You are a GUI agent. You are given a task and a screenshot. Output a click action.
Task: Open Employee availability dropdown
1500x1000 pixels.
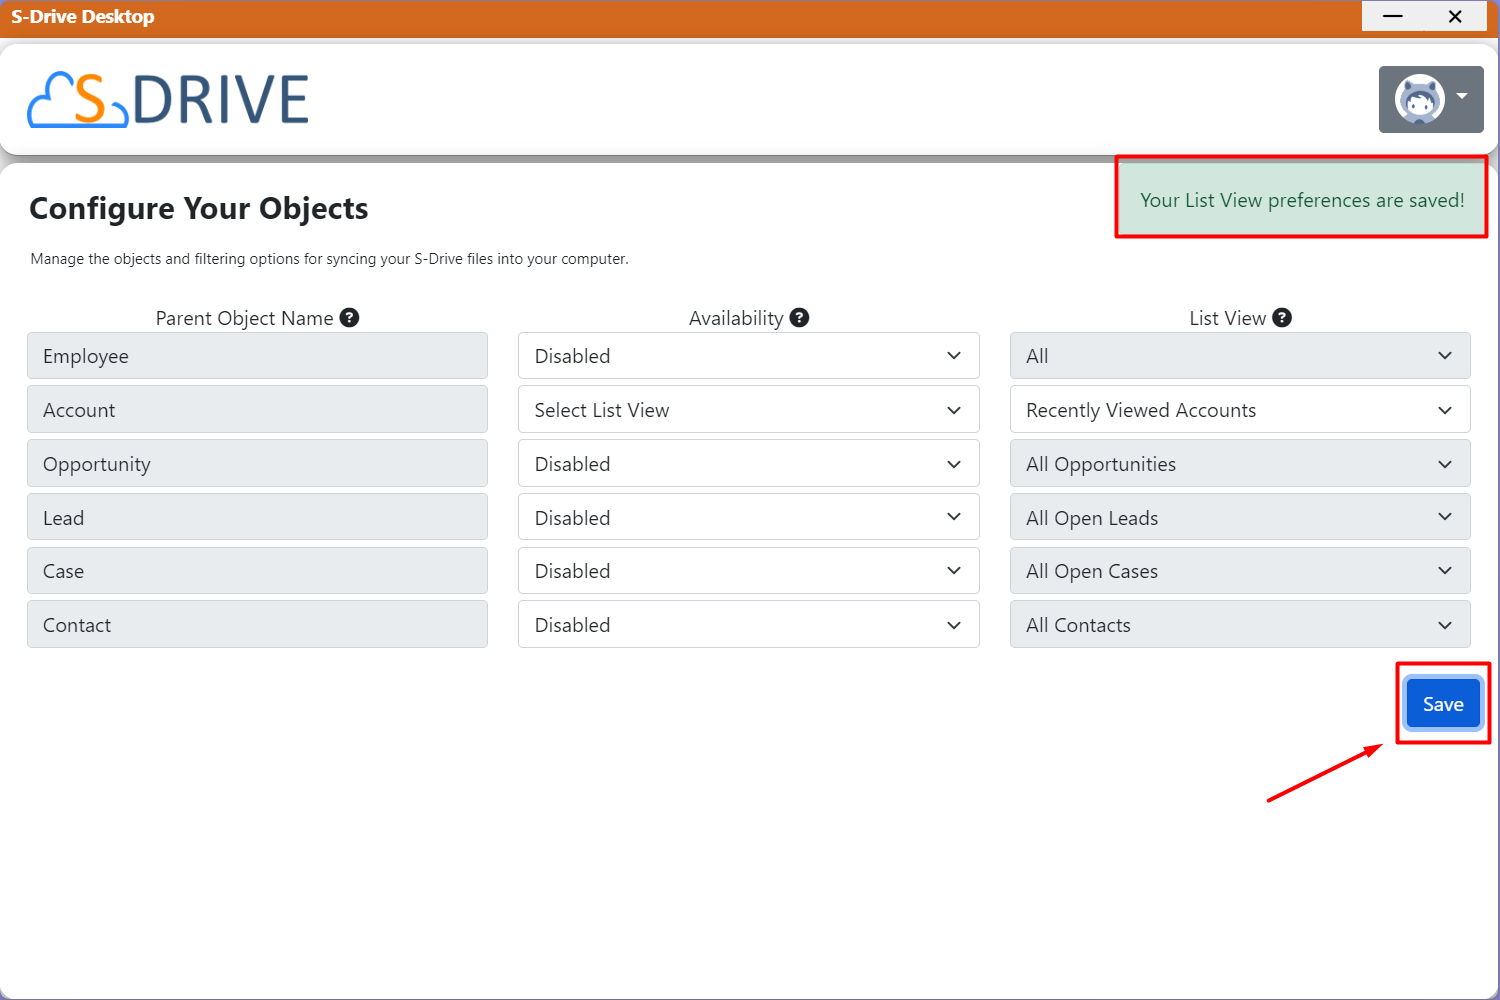click(748, 356)
